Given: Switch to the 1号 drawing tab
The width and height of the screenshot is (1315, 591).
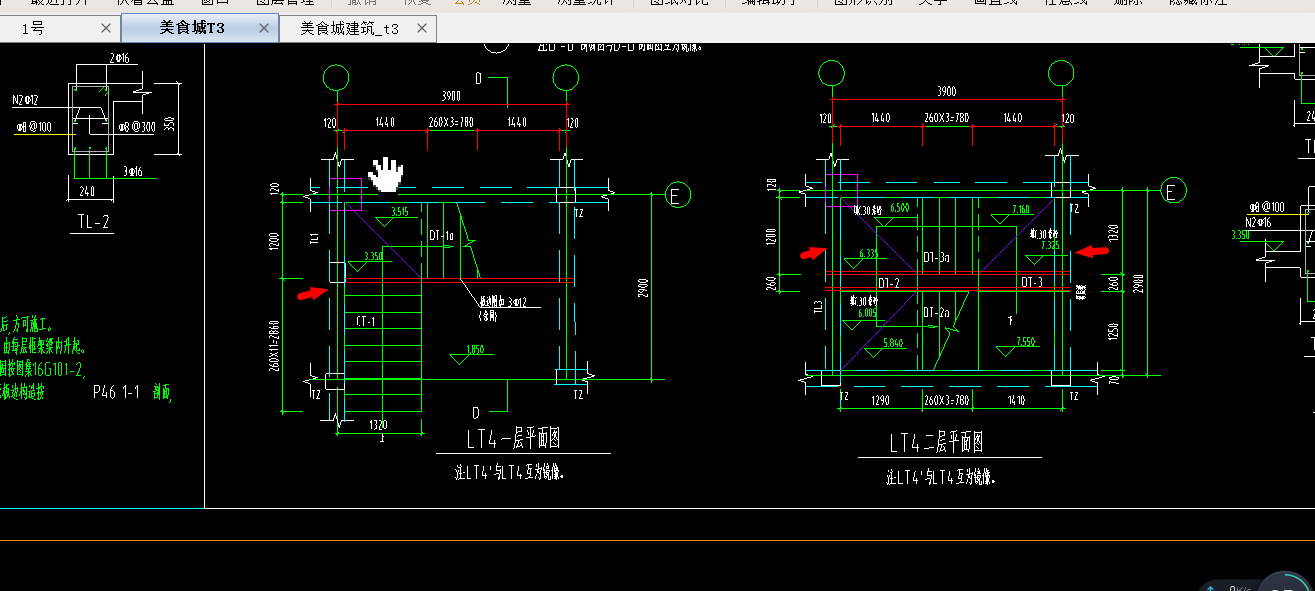Looking at the screenshot, I should point(34,29).
